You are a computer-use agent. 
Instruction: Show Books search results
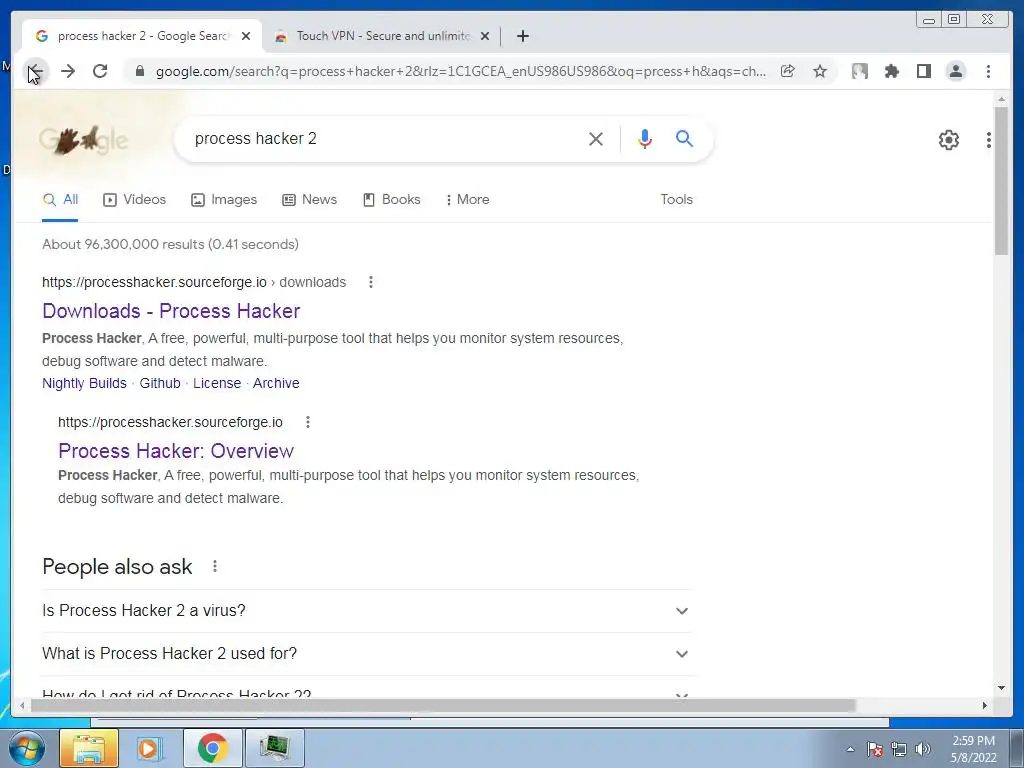point(392,200)
